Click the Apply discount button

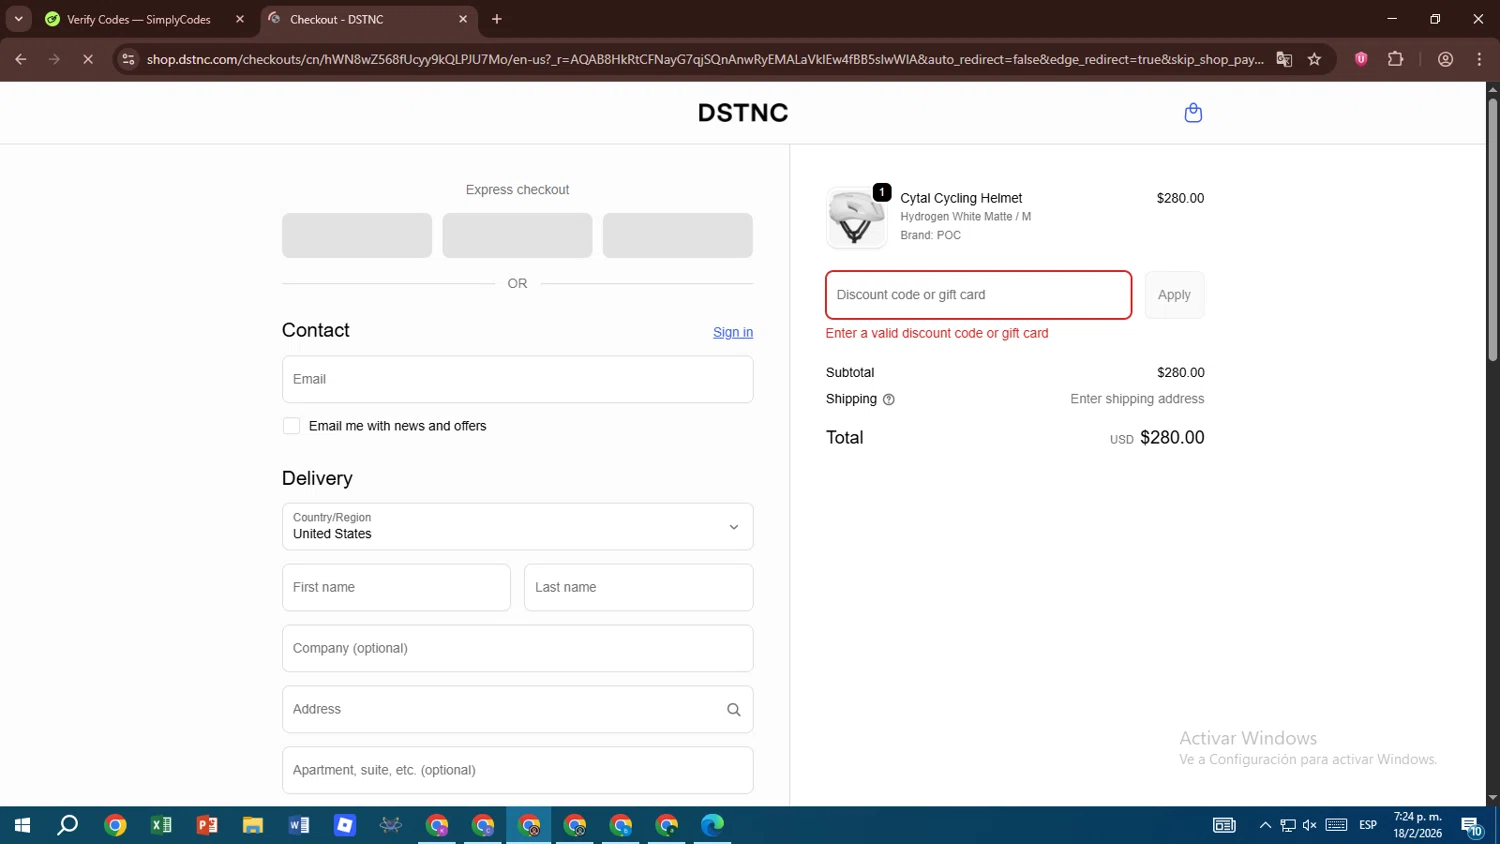(1174, 295)
